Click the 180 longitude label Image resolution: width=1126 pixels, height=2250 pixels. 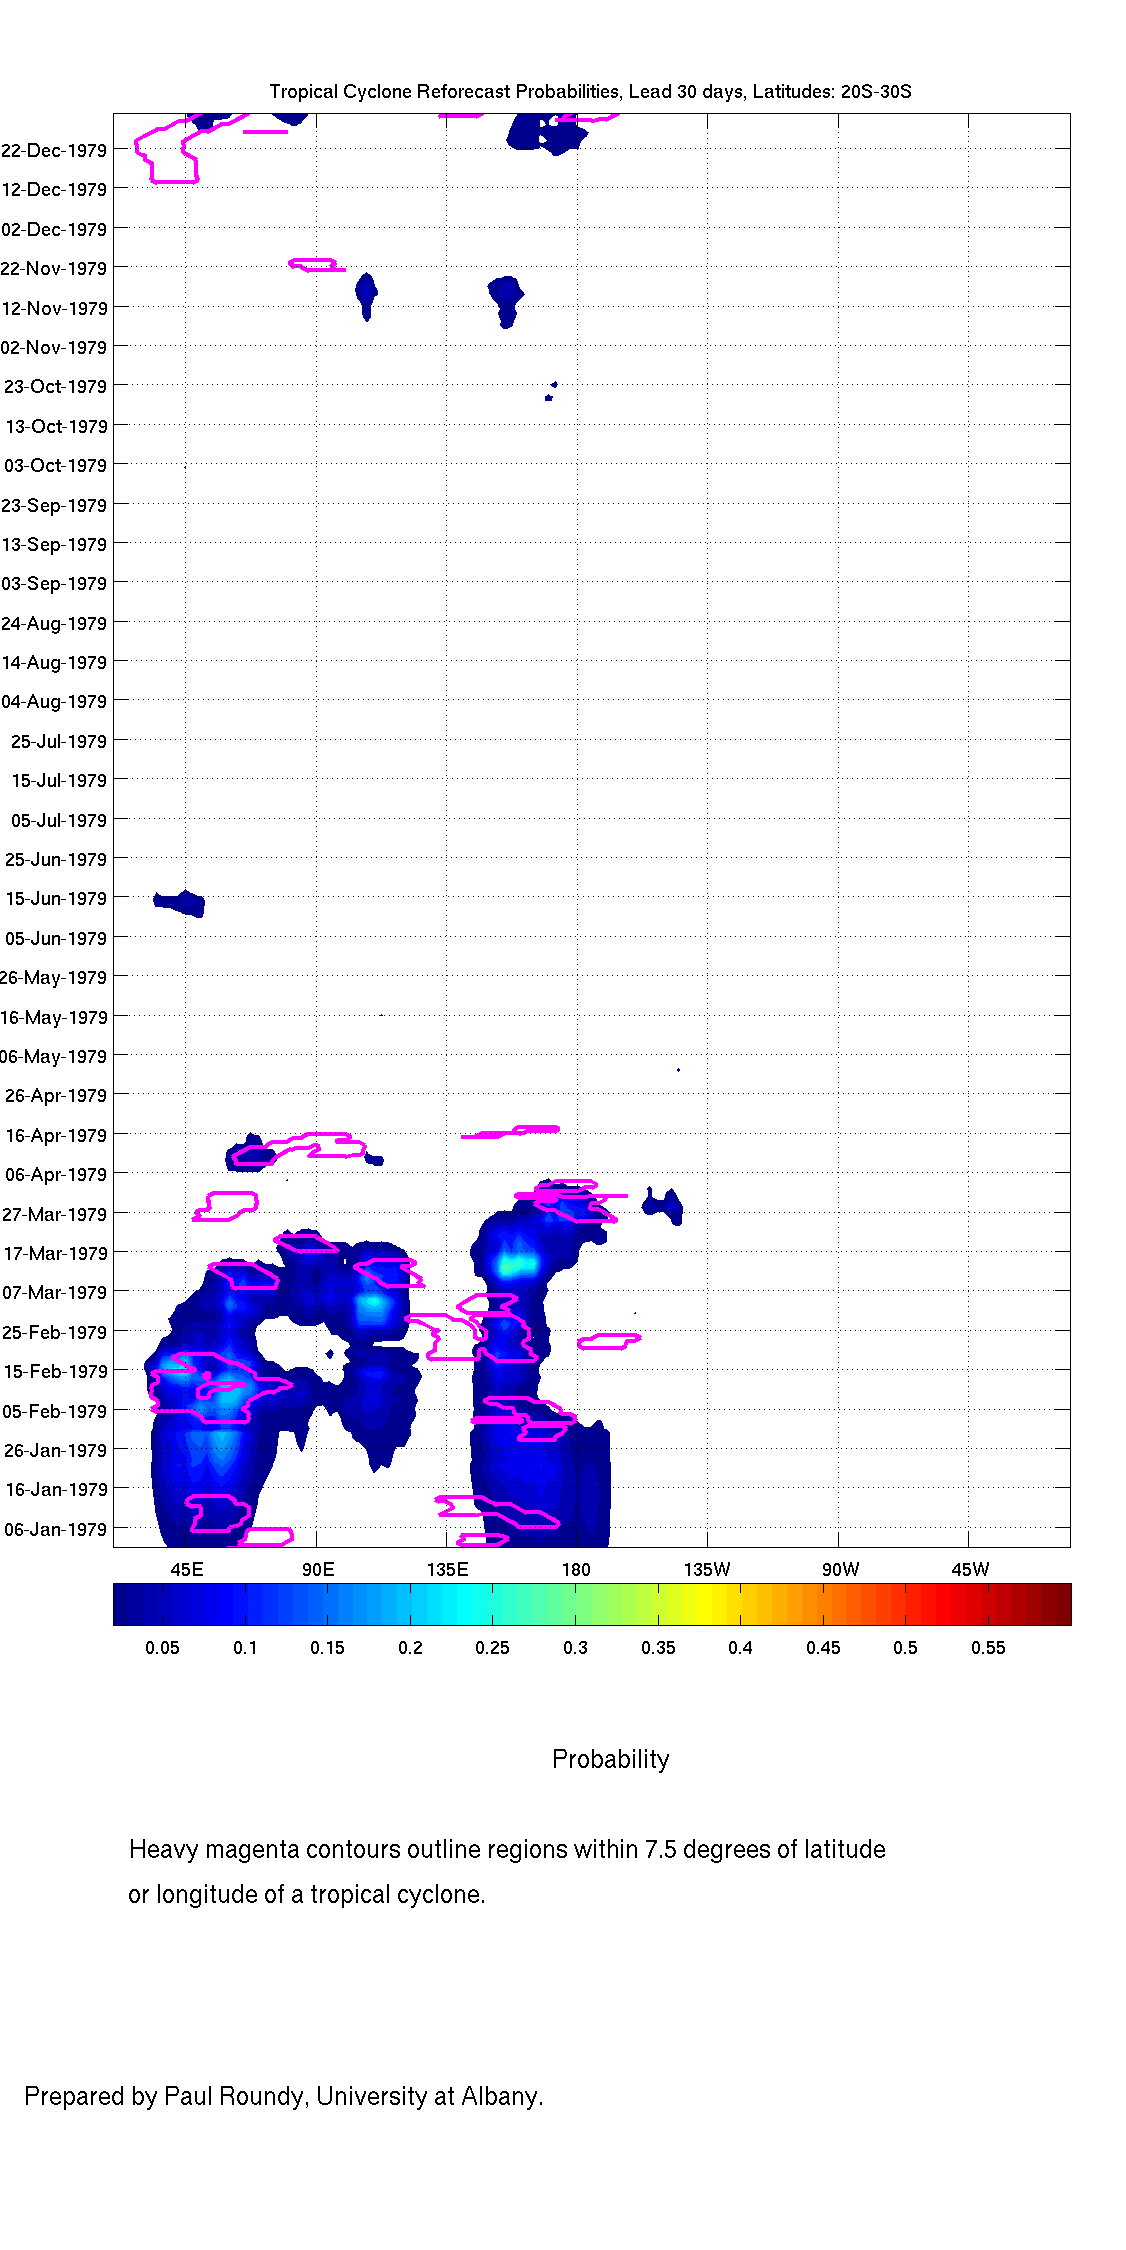576,1570
